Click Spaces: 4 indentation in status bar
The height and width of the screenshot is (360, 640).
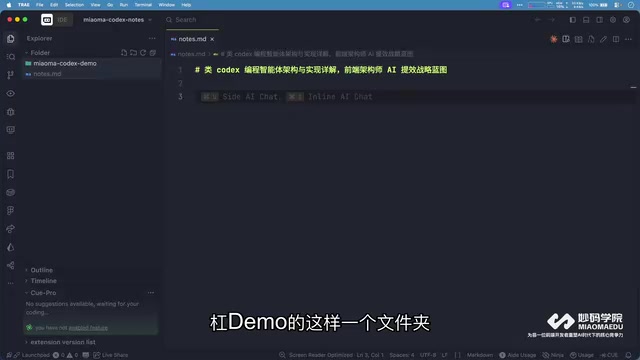[x=402, y=355]
